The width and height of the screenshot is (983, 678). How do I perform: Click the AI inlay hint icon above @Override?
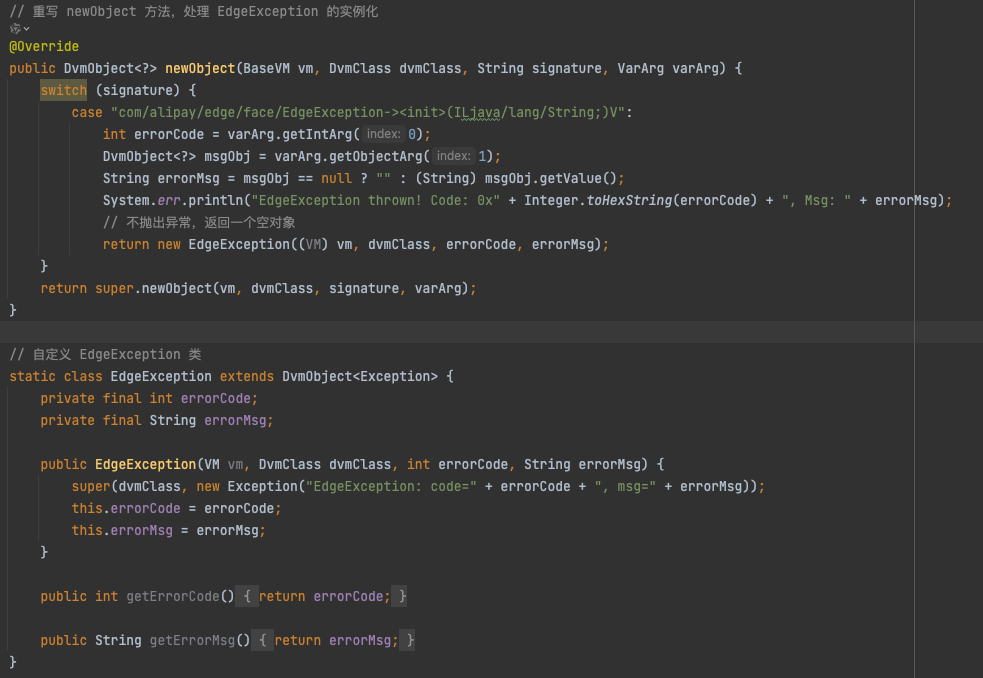[x=15, y=29]
